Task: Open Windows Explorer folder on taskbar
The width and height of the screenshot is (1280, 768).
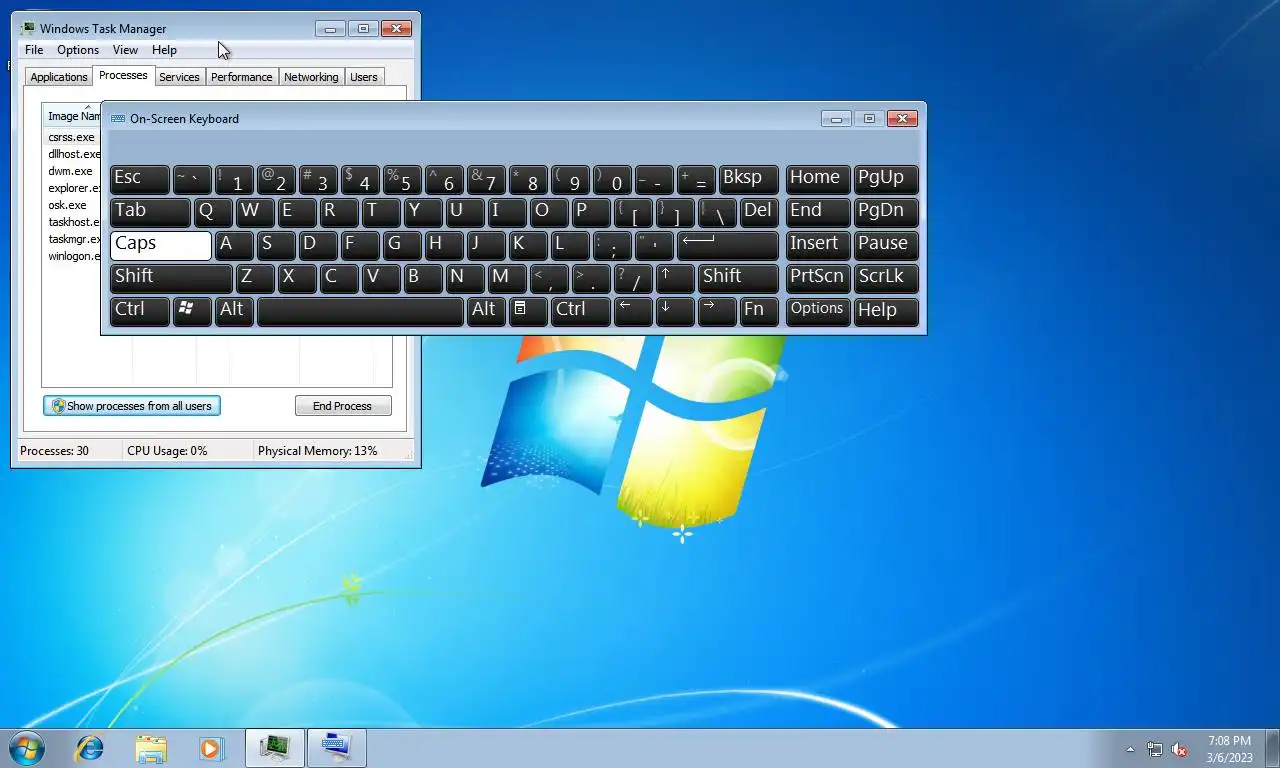Action: pyautogui.click(x=151, y=748)
